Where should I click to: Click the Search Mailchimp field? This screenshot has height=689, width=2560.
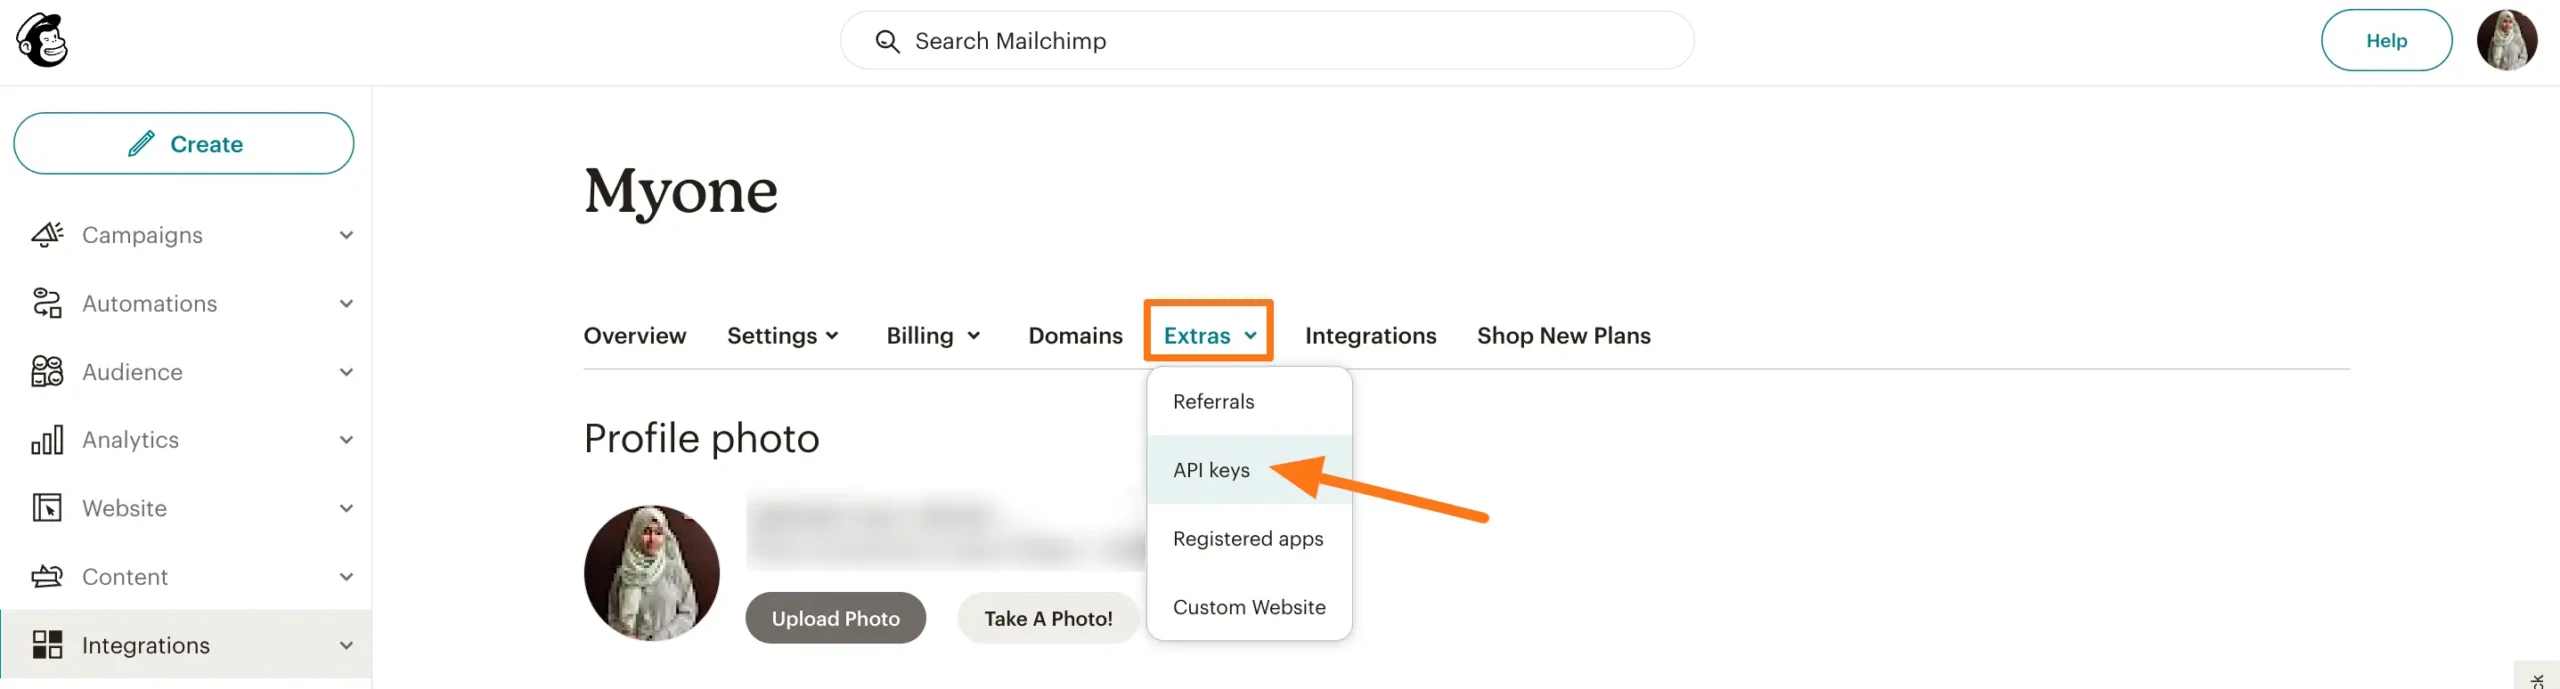point(1267,41)
